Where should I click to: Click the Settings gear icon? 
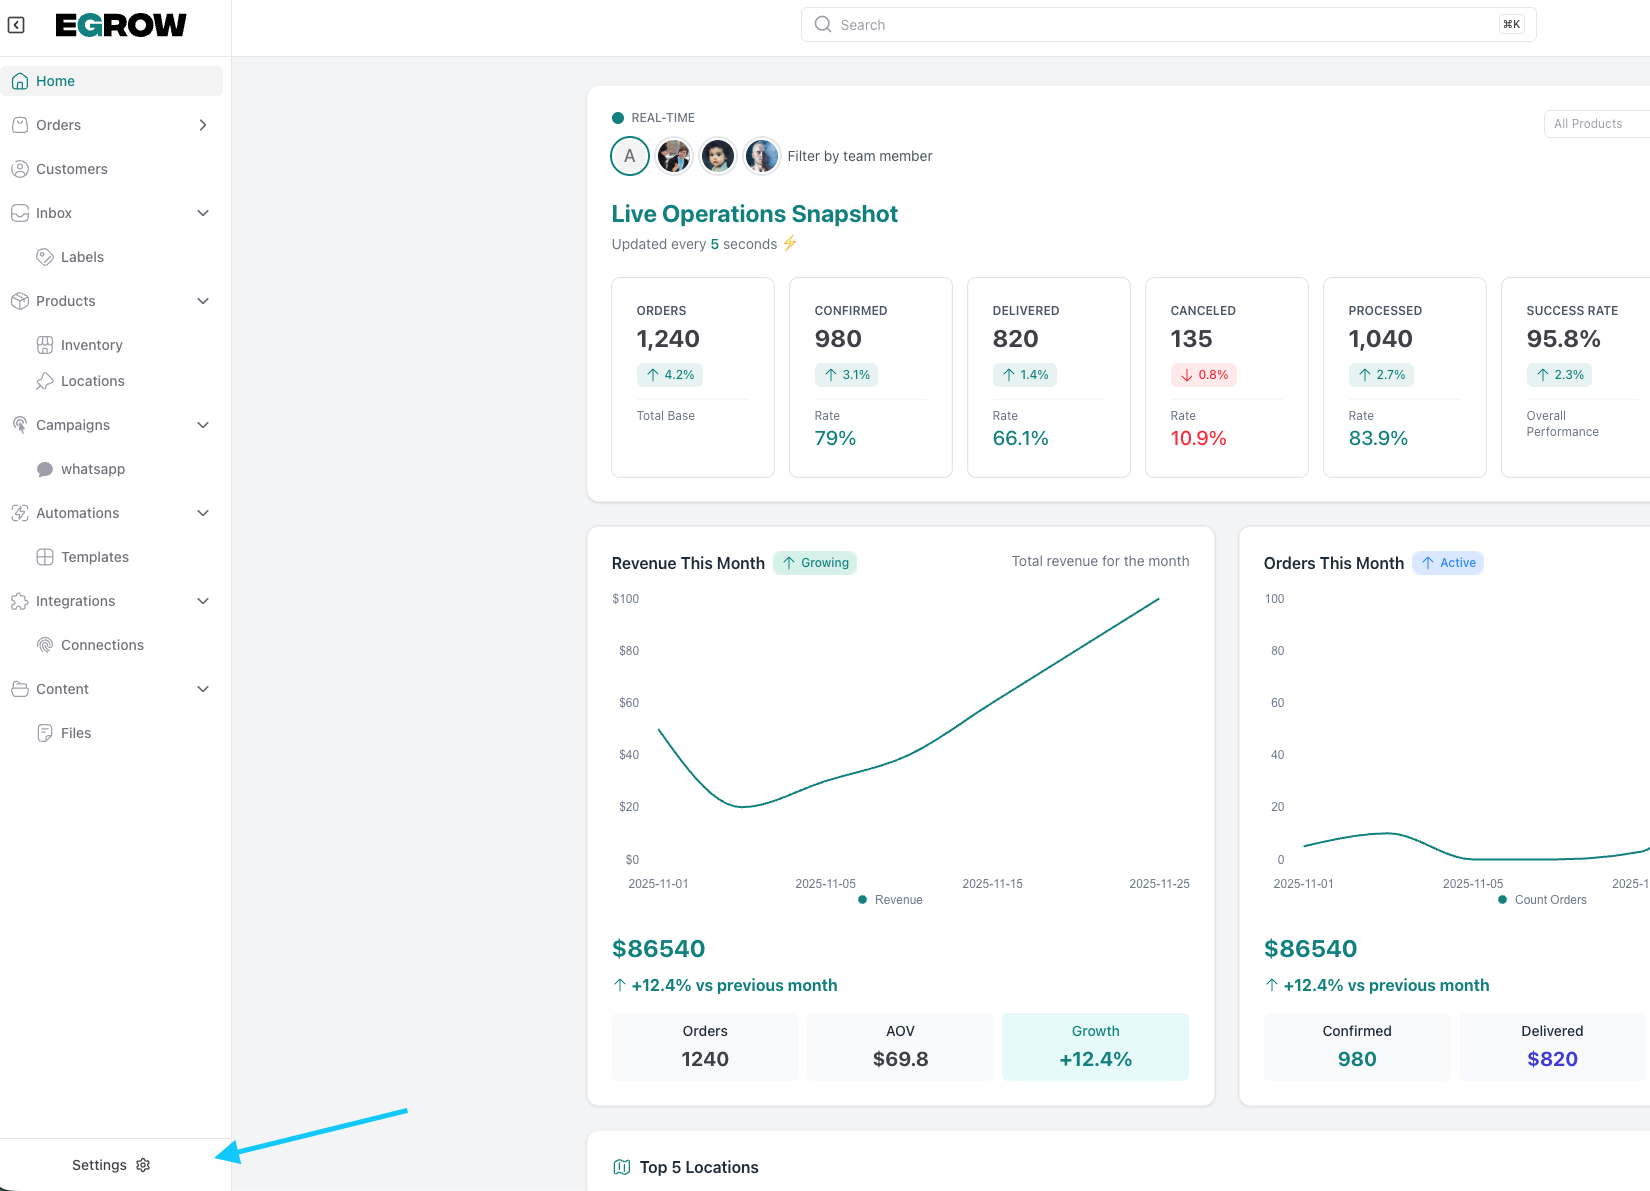143,1165
